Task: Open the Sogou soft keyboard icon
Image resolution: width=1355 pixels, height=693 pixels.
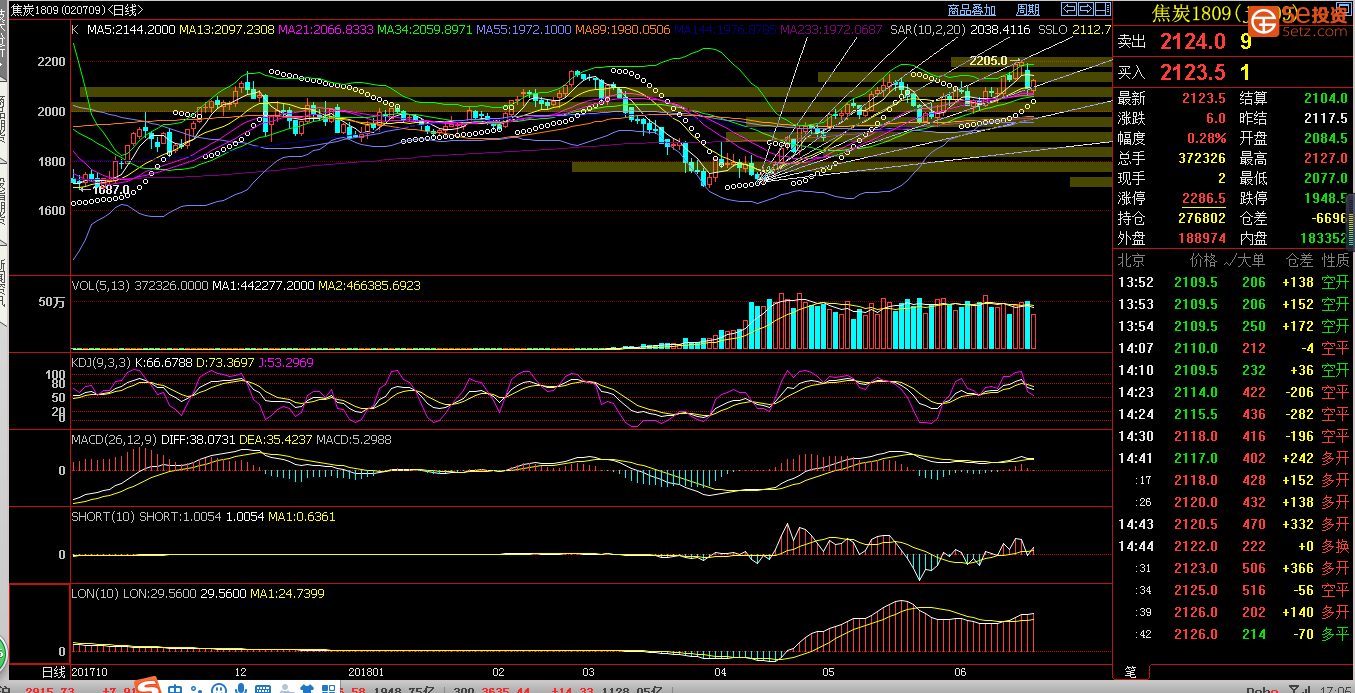Action: click(x=262, y=689)
